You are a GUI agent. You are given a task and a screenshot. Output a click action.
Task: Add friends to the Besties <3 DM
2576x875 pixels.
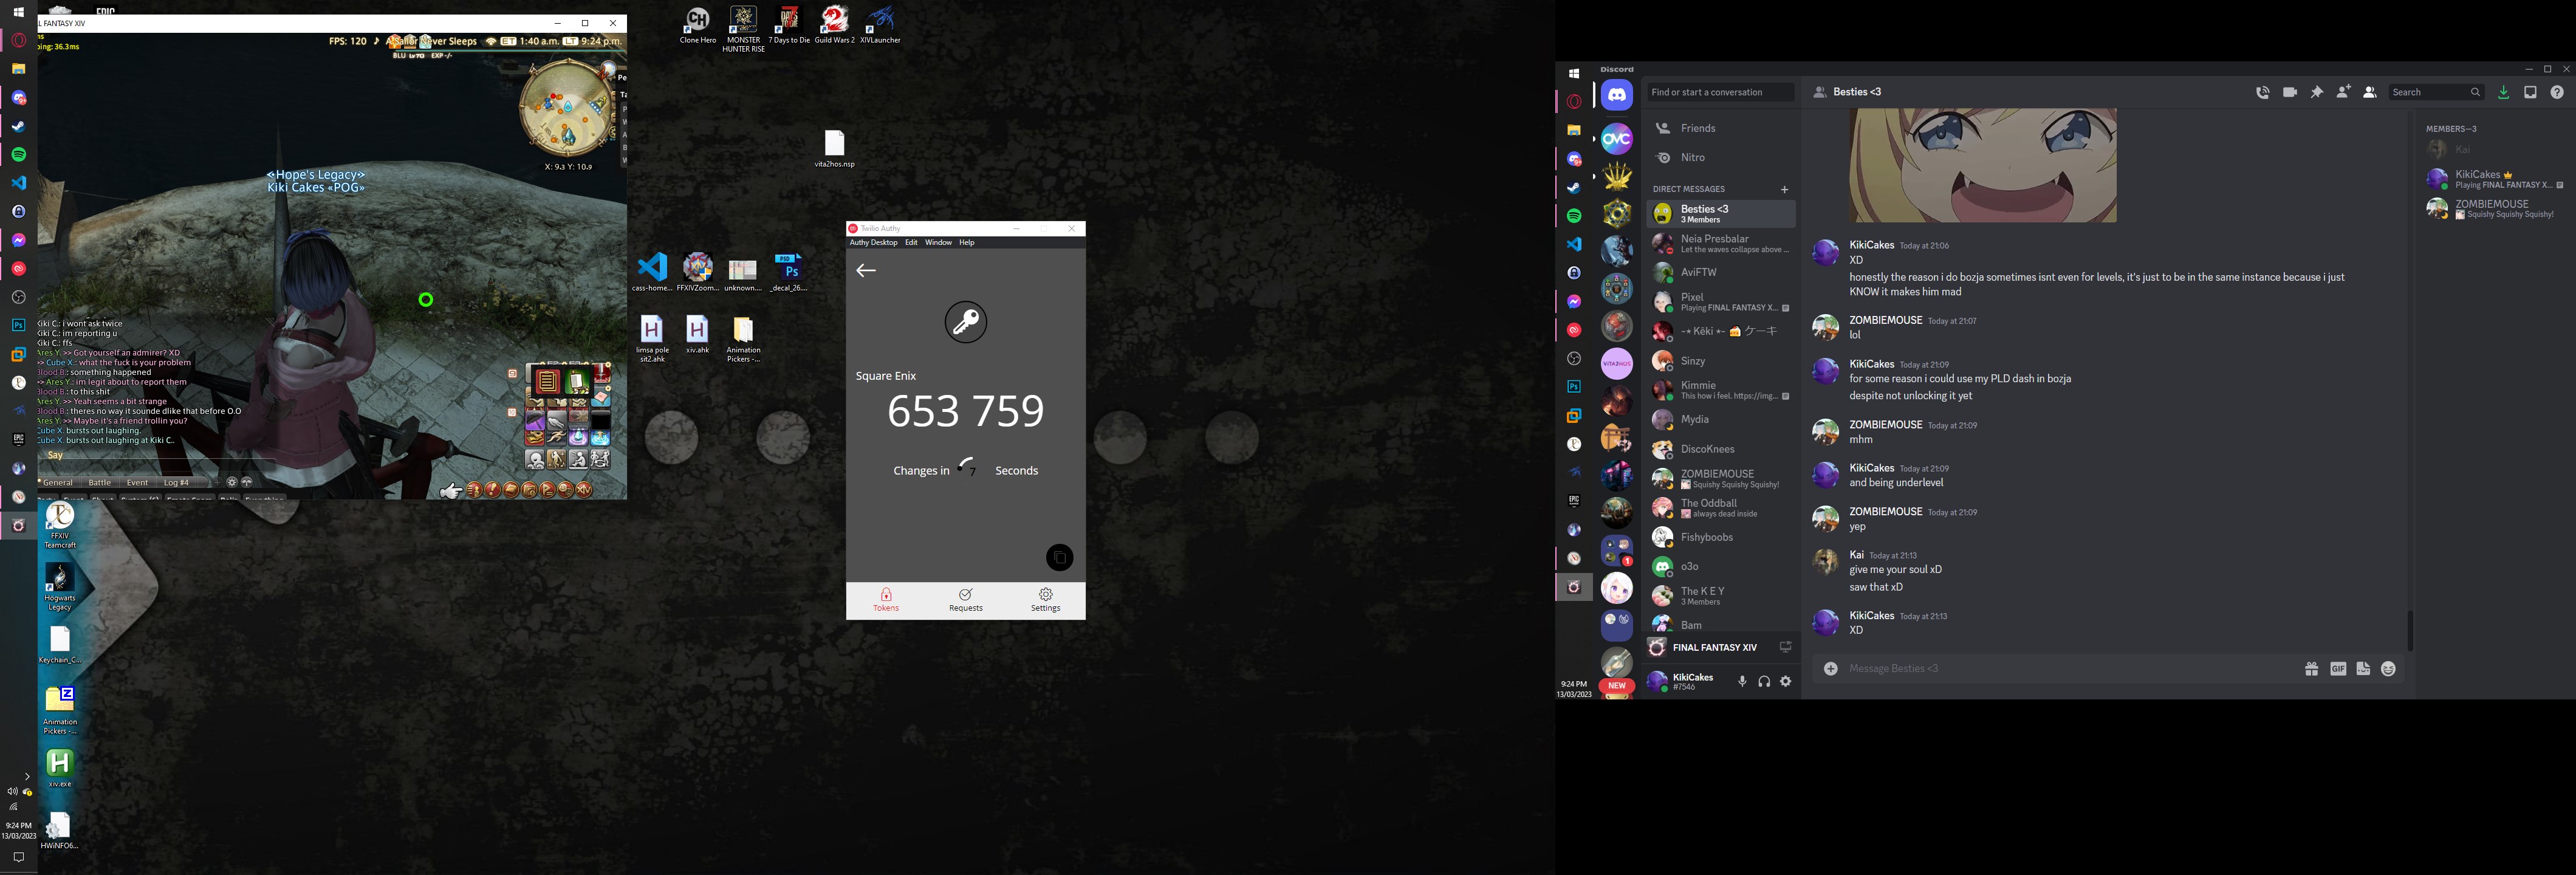coord(2343,92)
